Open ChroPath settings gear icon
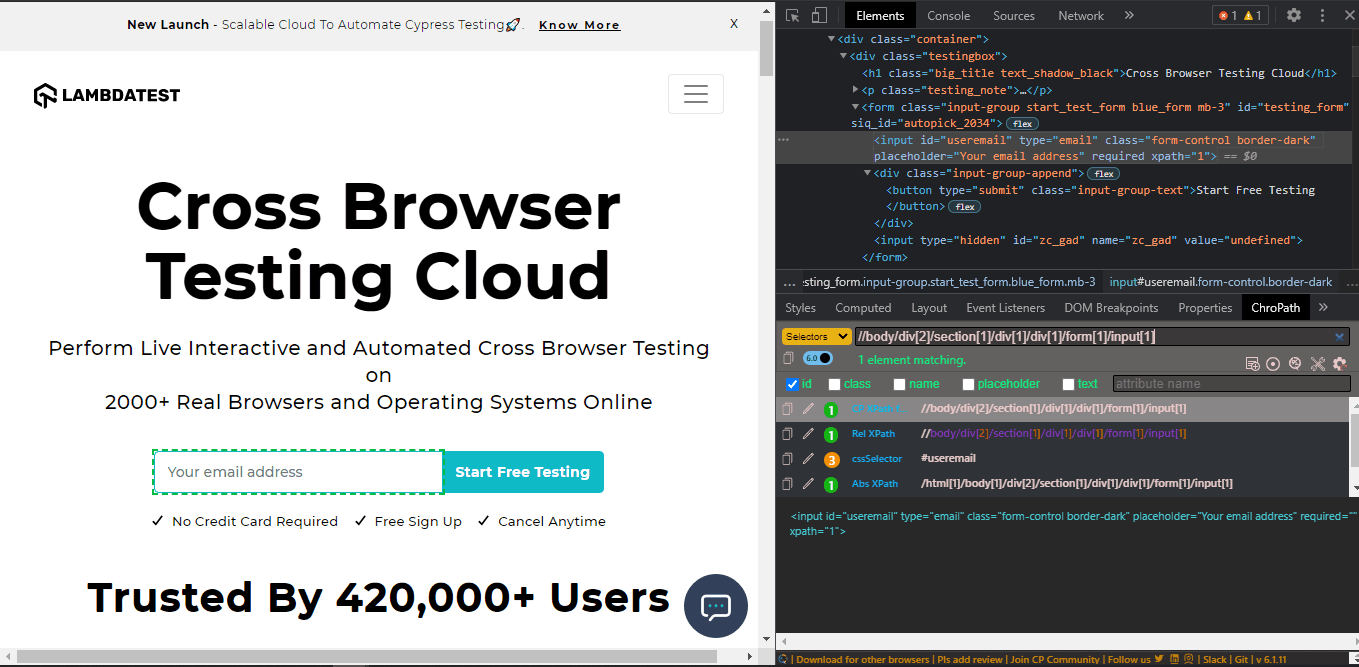Viewport: 1359px width, 667px height. pyautogui.click(x=1340, y=363)
